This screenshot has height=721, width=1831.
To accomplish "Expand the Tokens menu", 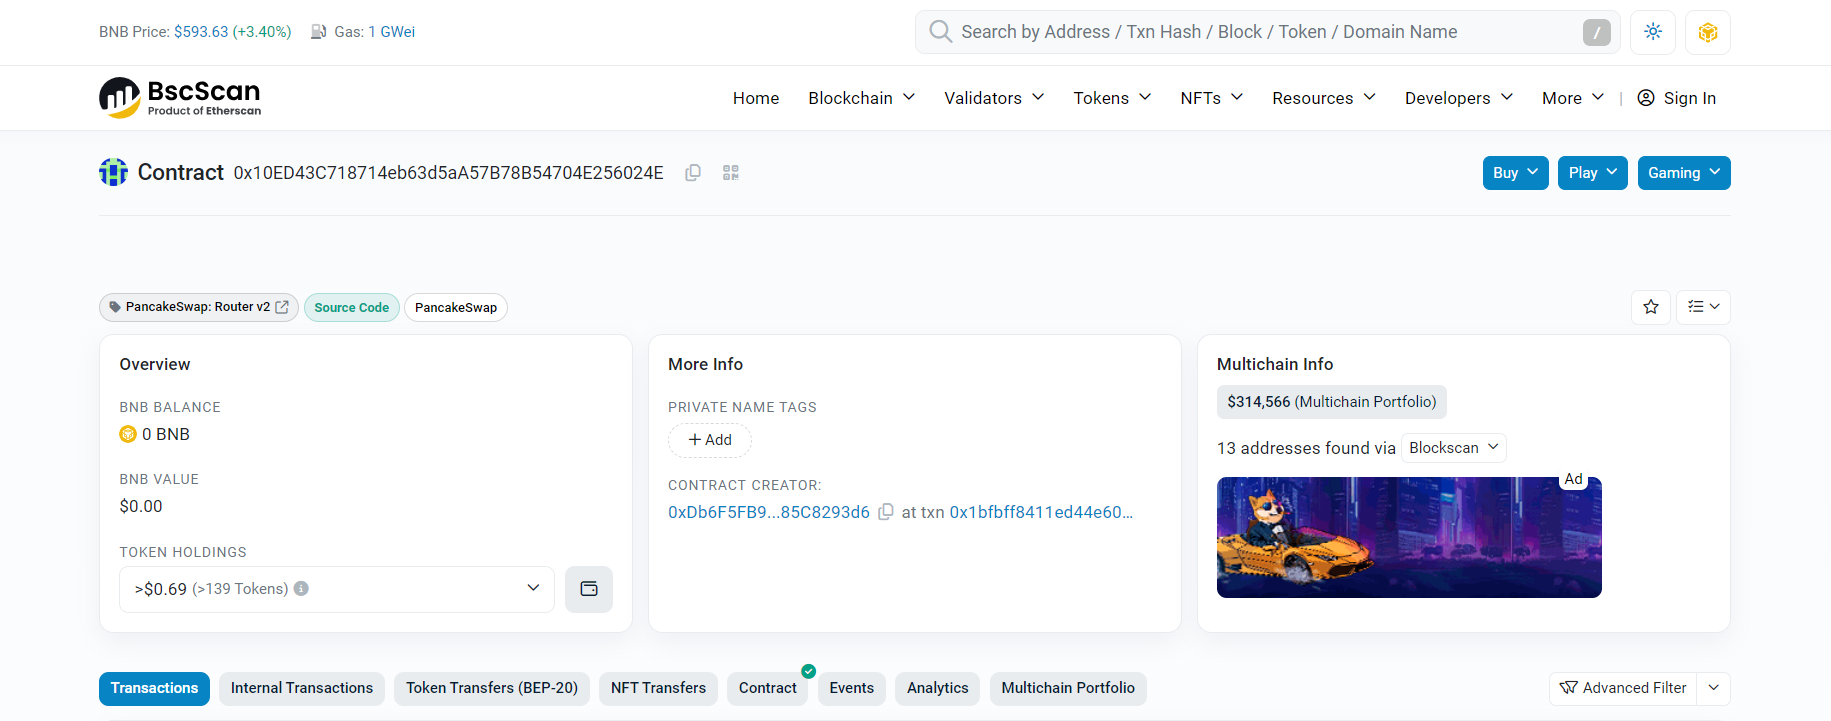I will (1112, 98).
